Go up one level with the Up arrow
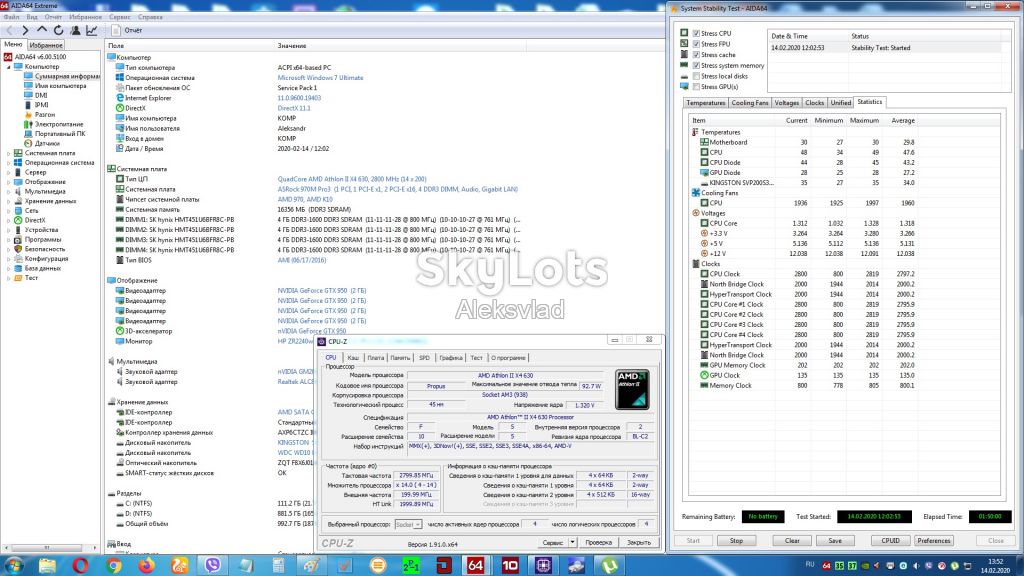The width and height of the screenshot is (1024, 576). (x=42, y=30)
